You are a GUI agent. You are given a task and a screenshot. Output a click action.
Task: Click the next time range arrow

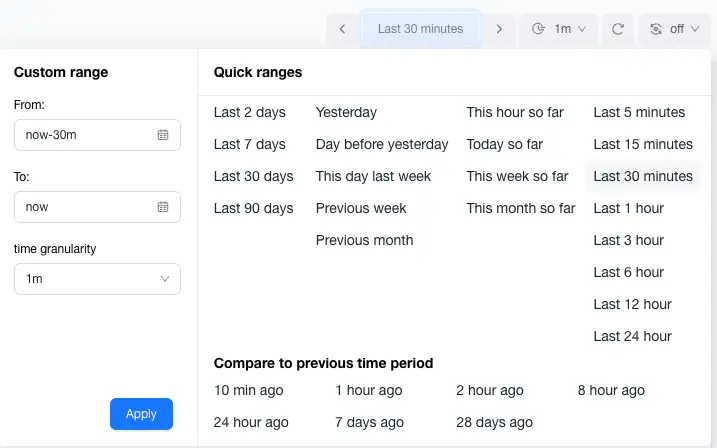[x=499, y=29]
